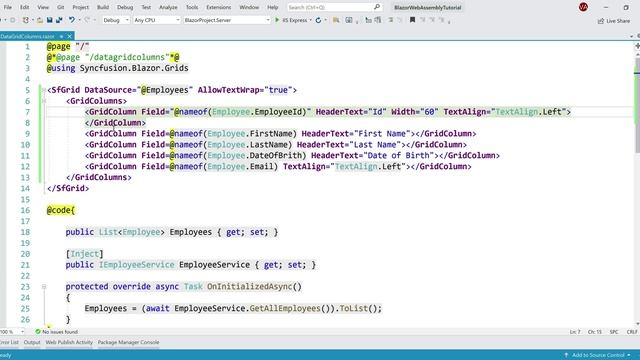Open the Analyze menu

[x=168, y=7]
